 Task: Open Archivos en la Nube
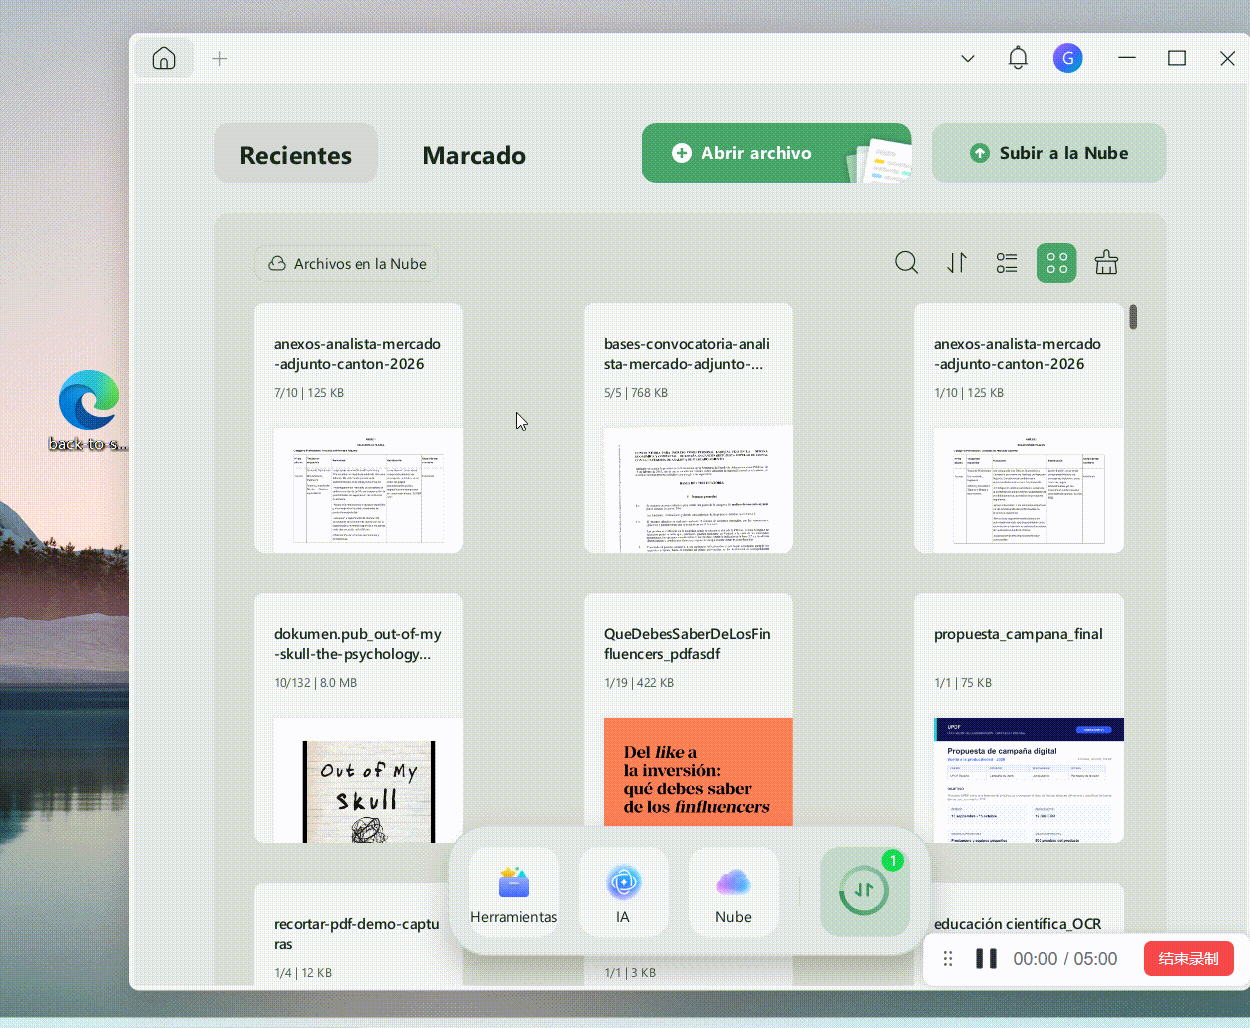coord(346,264)
